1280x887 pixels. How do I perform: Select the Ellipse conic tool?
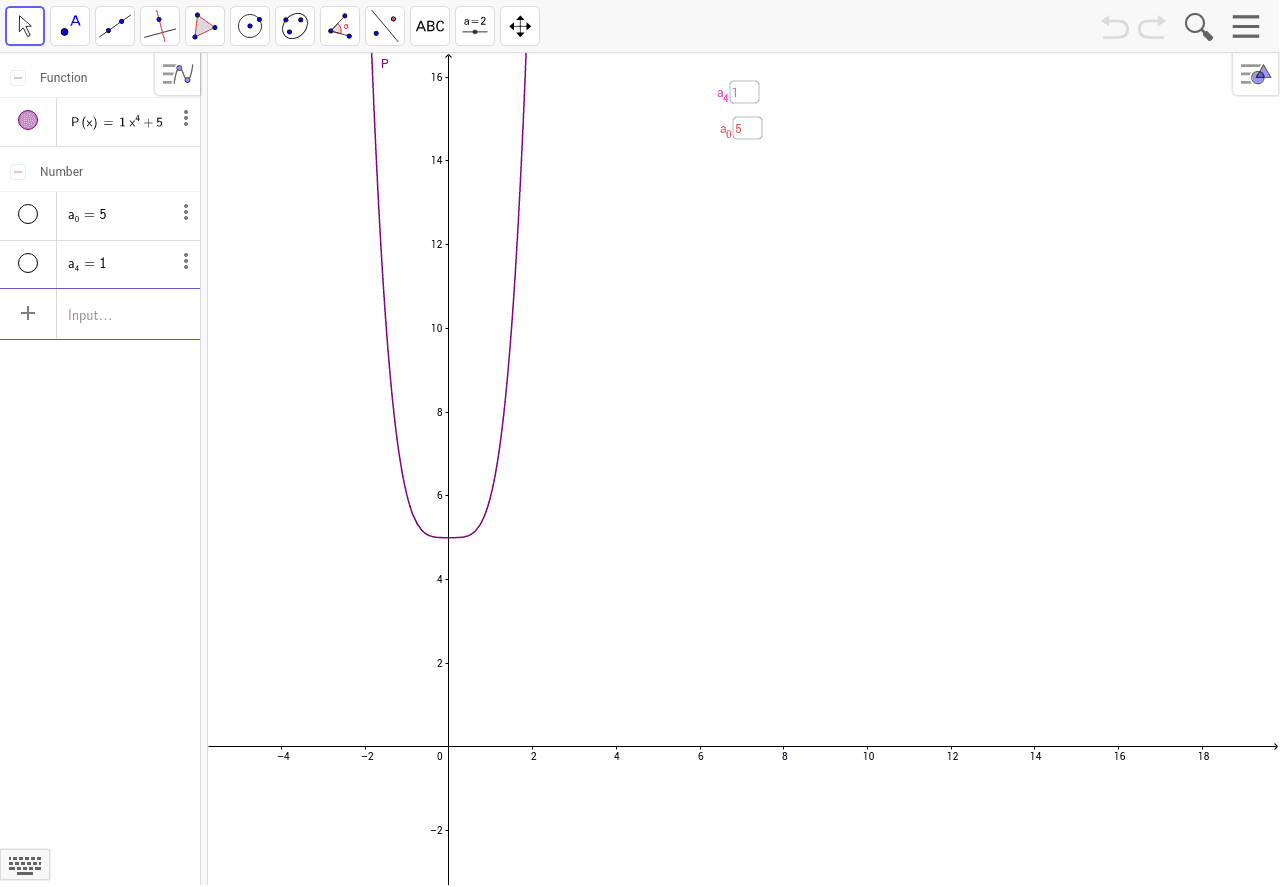pos(295,26)
